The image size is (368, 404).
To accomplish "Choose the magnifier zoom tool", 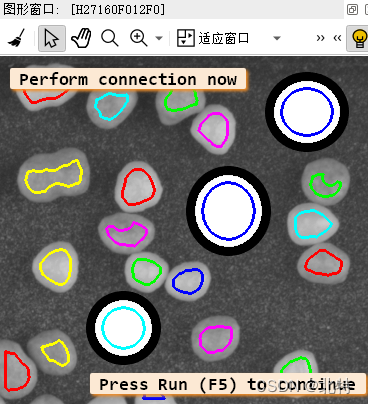I will pos(110,38).
